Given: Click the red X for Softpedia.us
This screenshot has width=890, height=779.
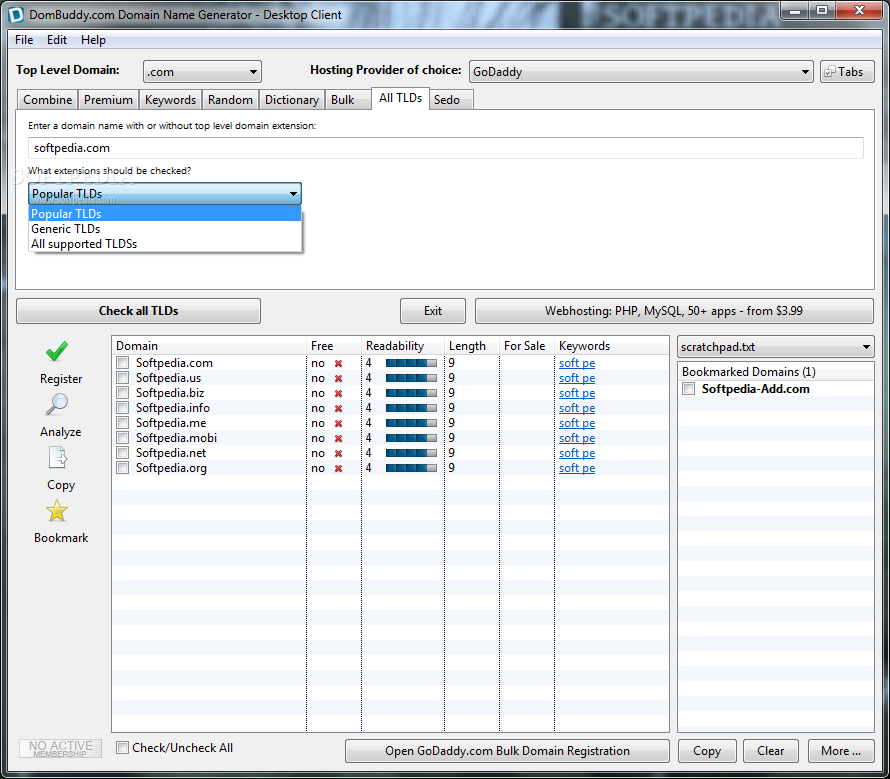Looking at the screenshot, I should 338,378.
